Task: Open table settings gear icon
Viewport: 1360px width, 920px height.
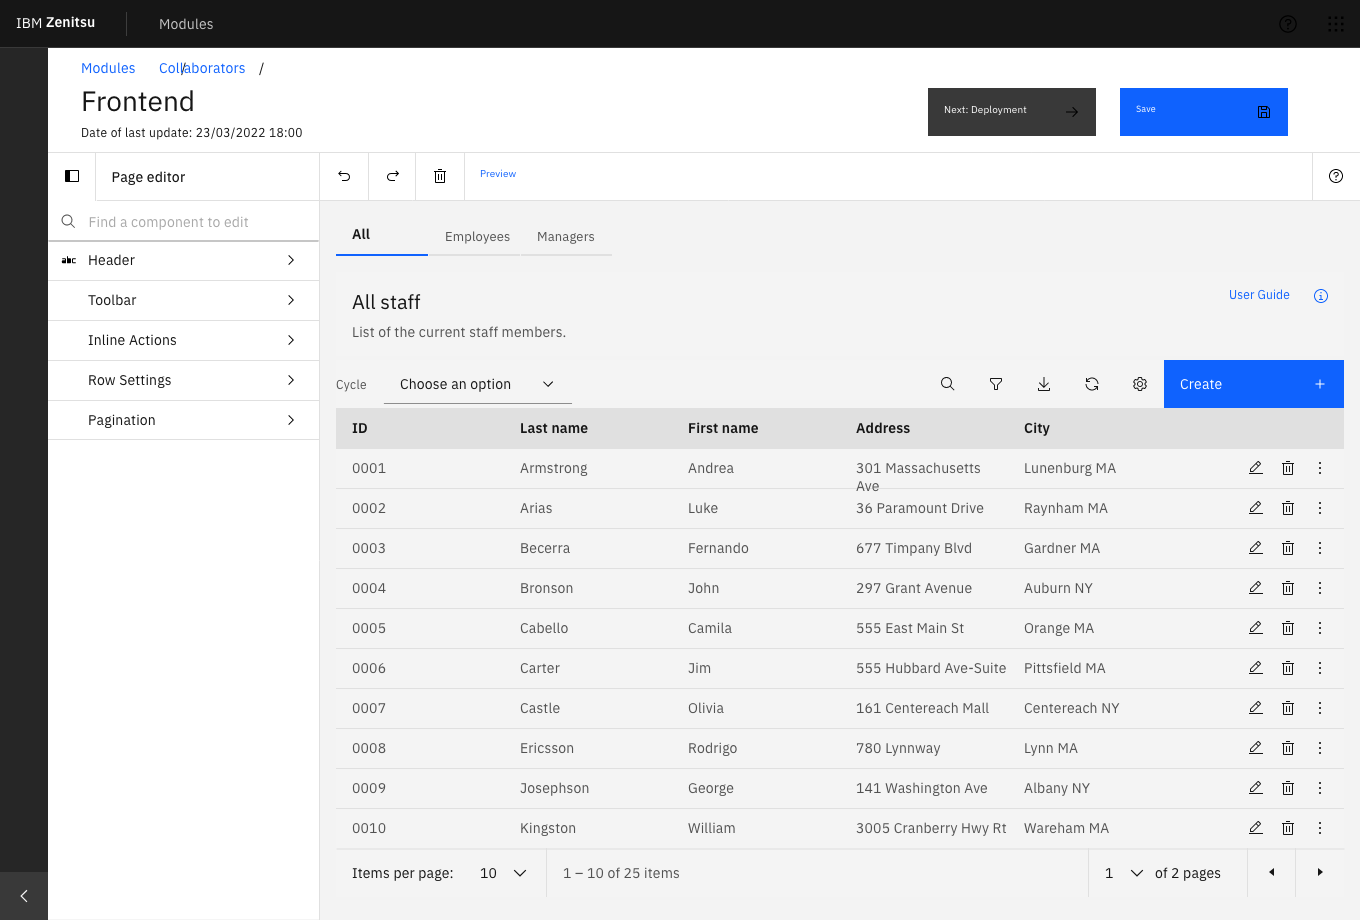Action: 1140,384
